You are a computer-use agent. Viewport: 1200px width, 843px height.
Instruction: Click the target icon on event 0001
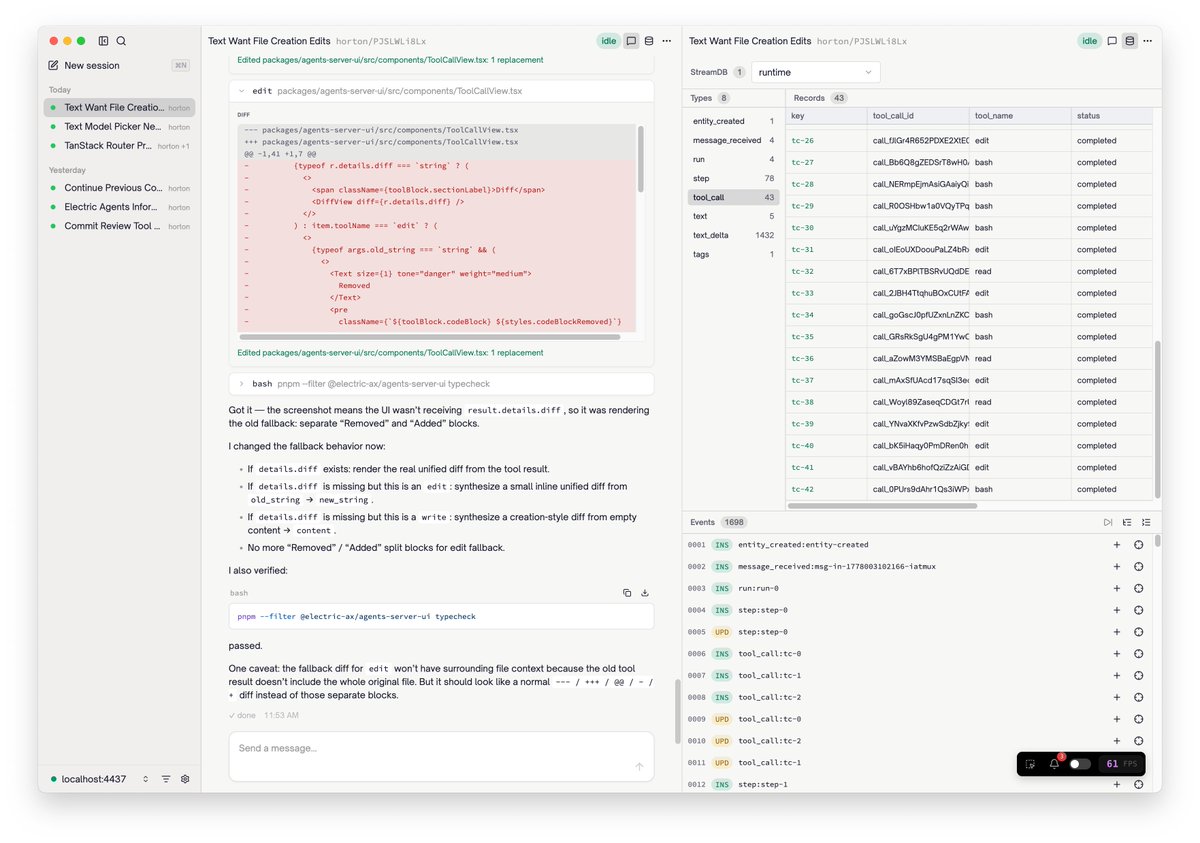pyautogui.click(x=1138, y=545)
